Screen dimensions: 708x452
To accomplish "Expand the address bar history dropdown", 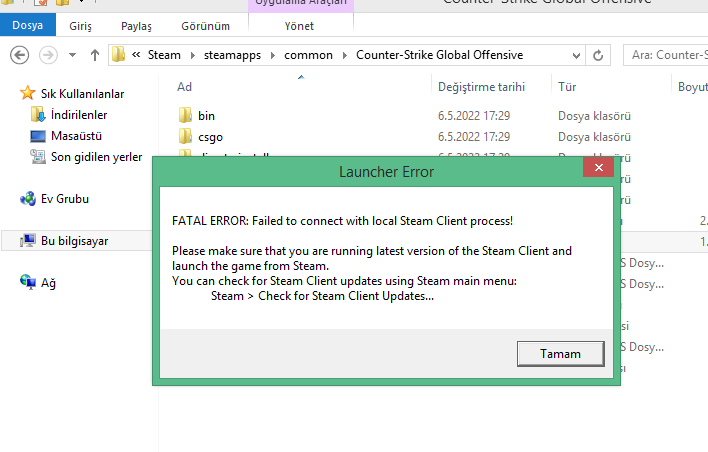I will click(x=576, y=56).
